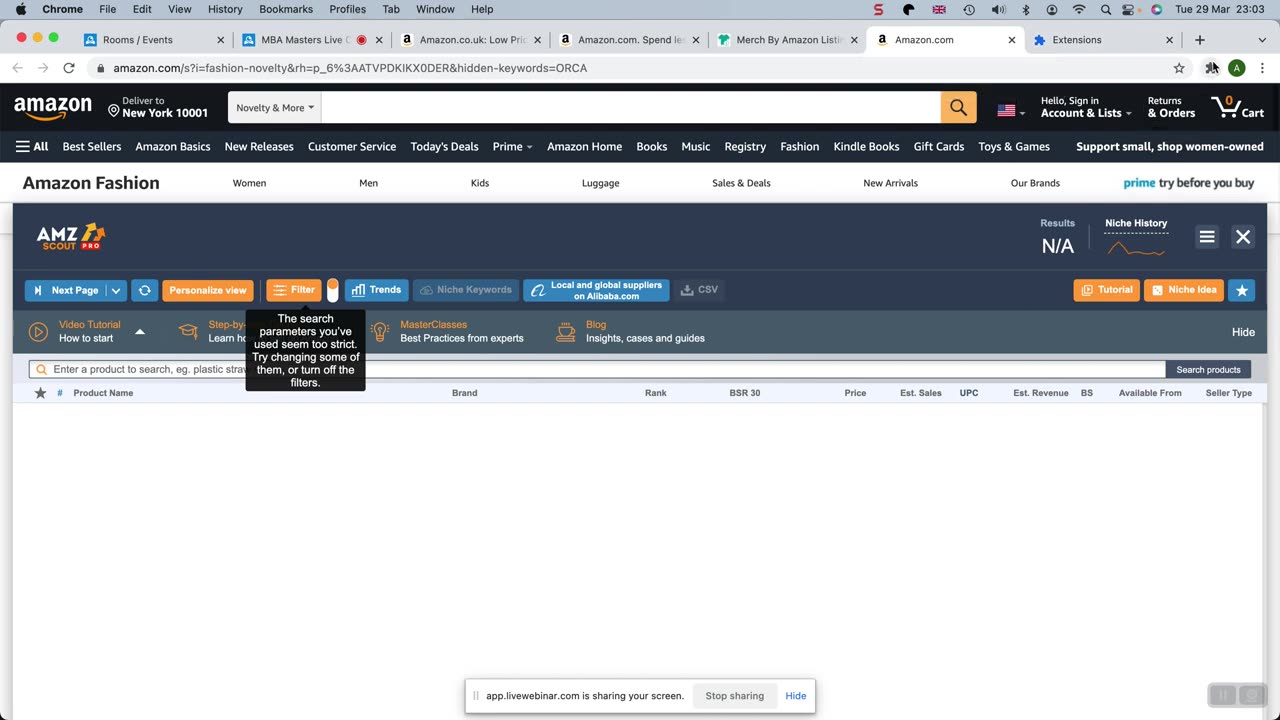Open the step-by-step graduation cap icon
Viewport: 1280px width, 720px height.
tap(188, 332)
